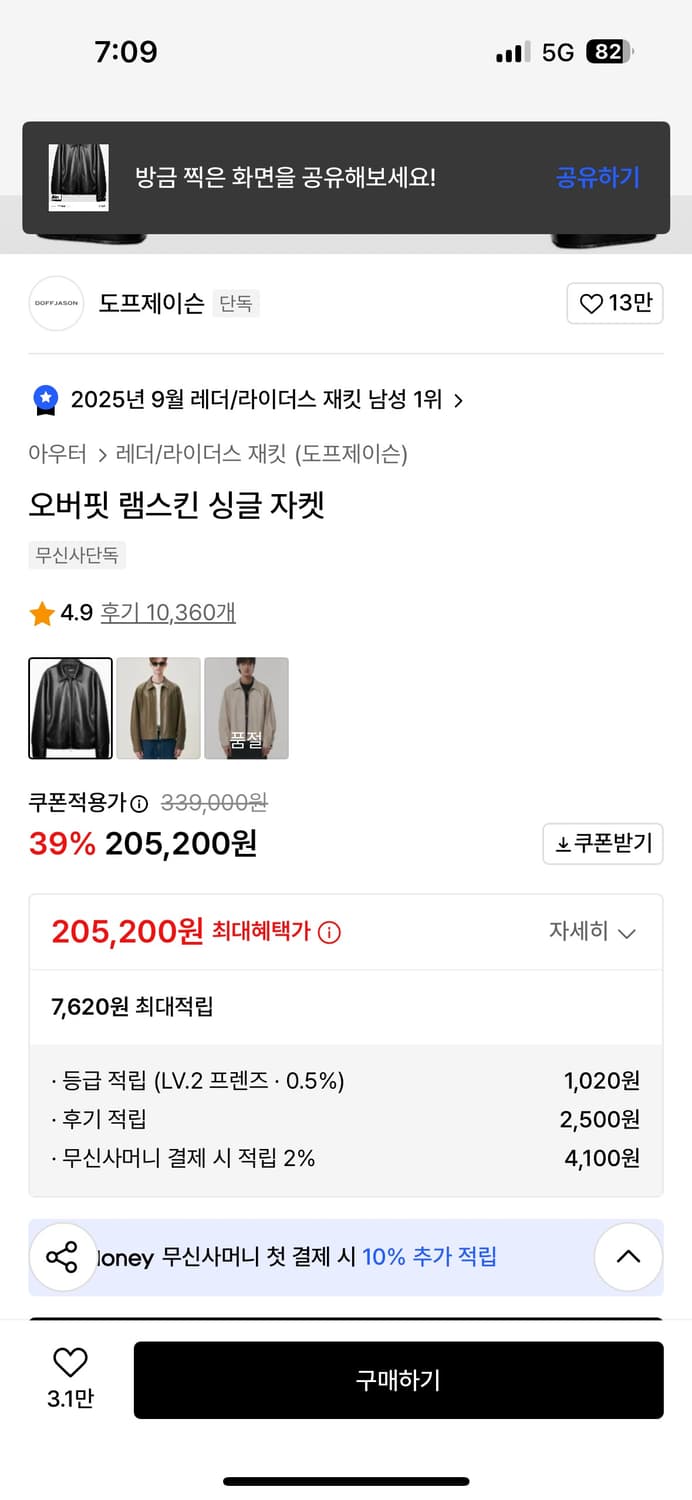Image resolution: width=692 pixels, height=1500 pixels.
Task: Collapse the 무신사머니 banner with the up chevron
Action: tap(628, 1257)
